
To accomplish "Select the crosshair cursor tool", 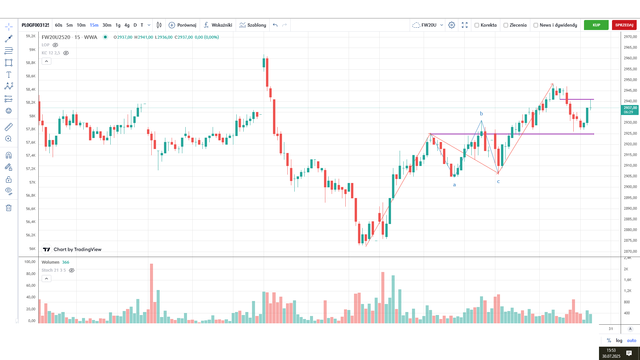I will click(x=9, y=27).
